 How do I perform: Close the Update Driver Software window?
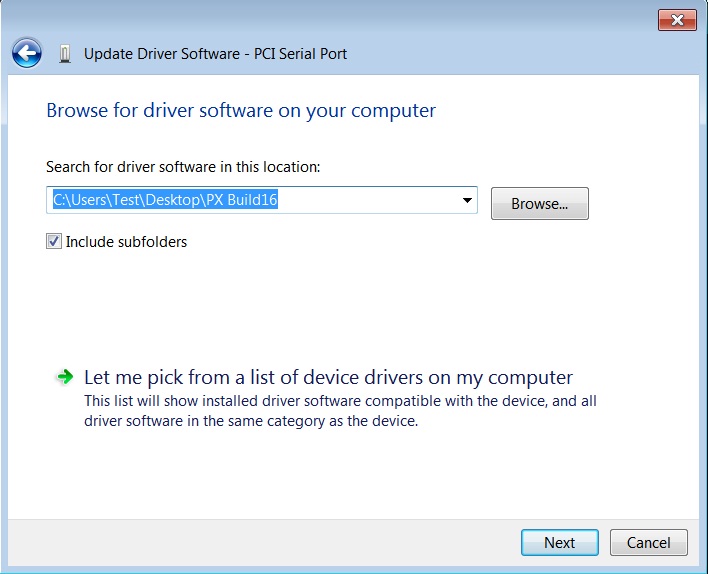click(x=677, y=20)
